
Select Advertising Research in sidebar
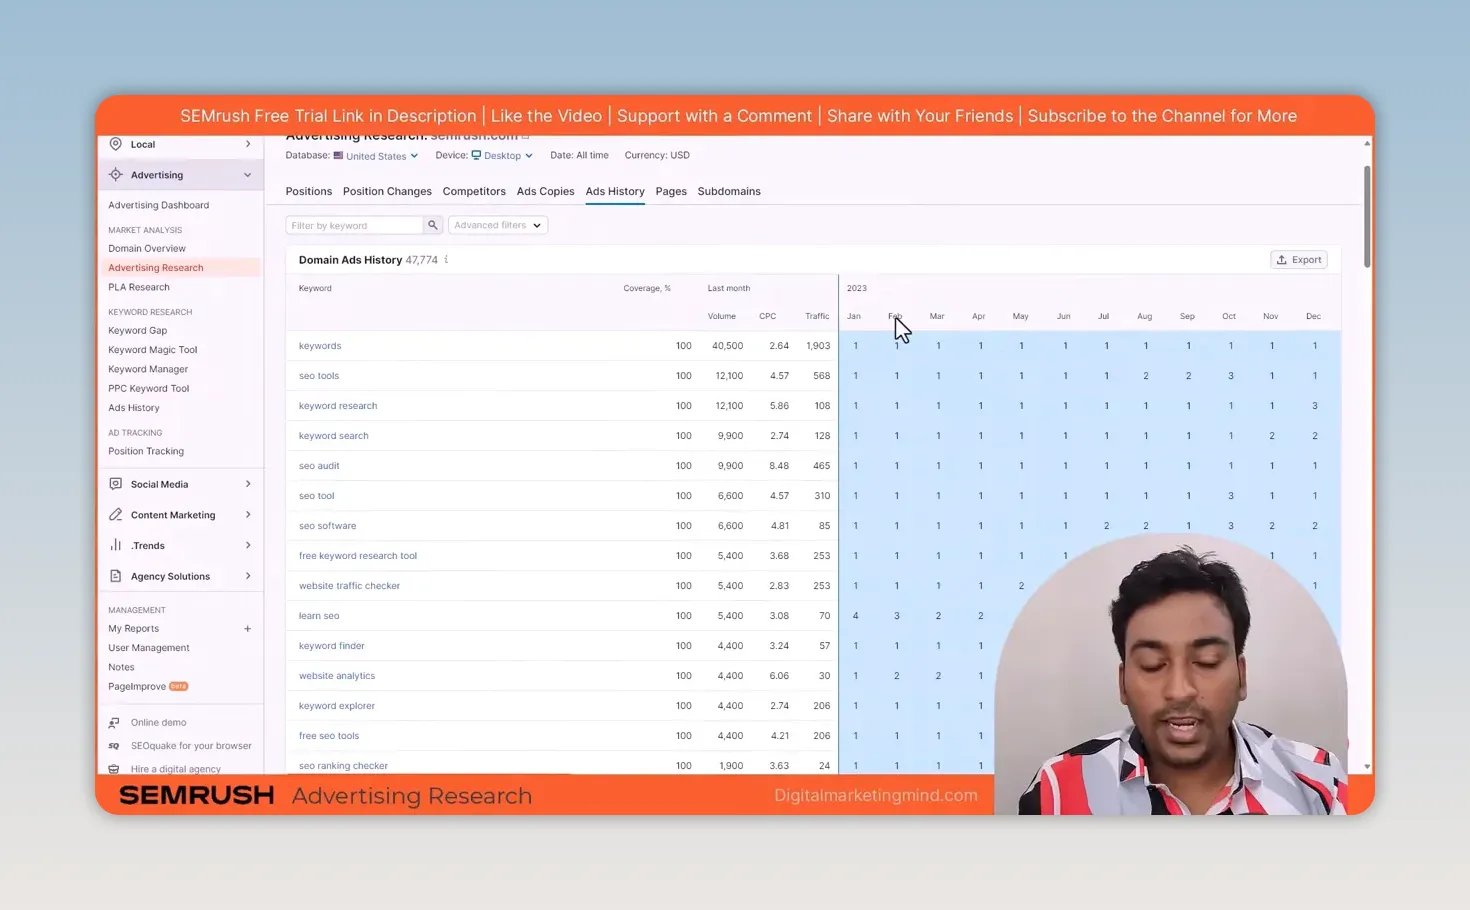coord(156,268)
